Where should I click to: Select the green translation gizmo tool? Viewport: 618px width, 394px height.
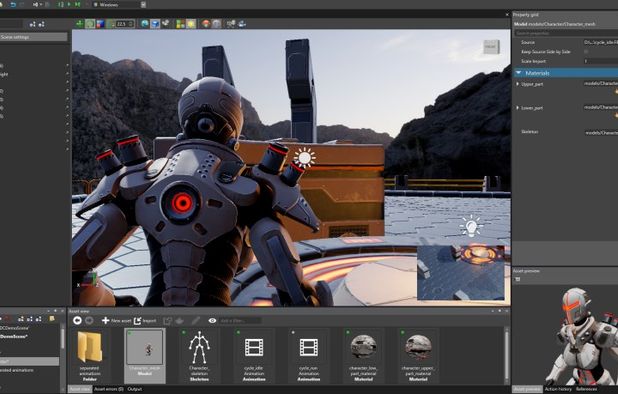tap(80, 24)
